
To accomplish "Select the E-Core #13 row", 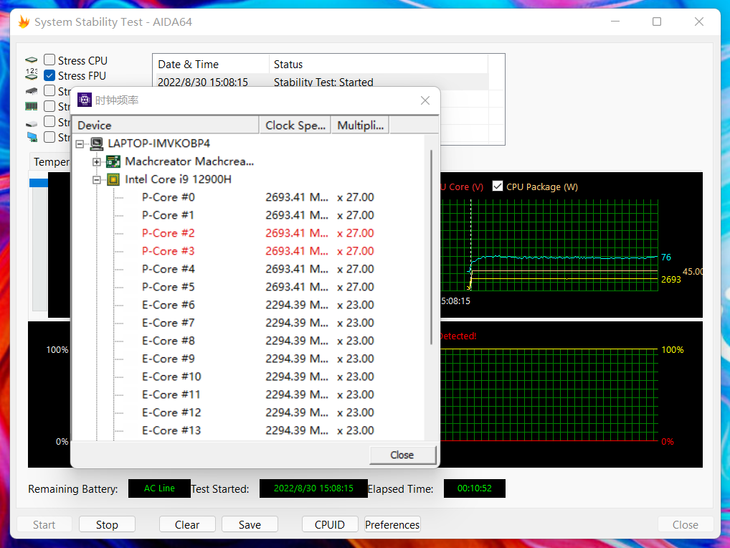I will 249,430.
